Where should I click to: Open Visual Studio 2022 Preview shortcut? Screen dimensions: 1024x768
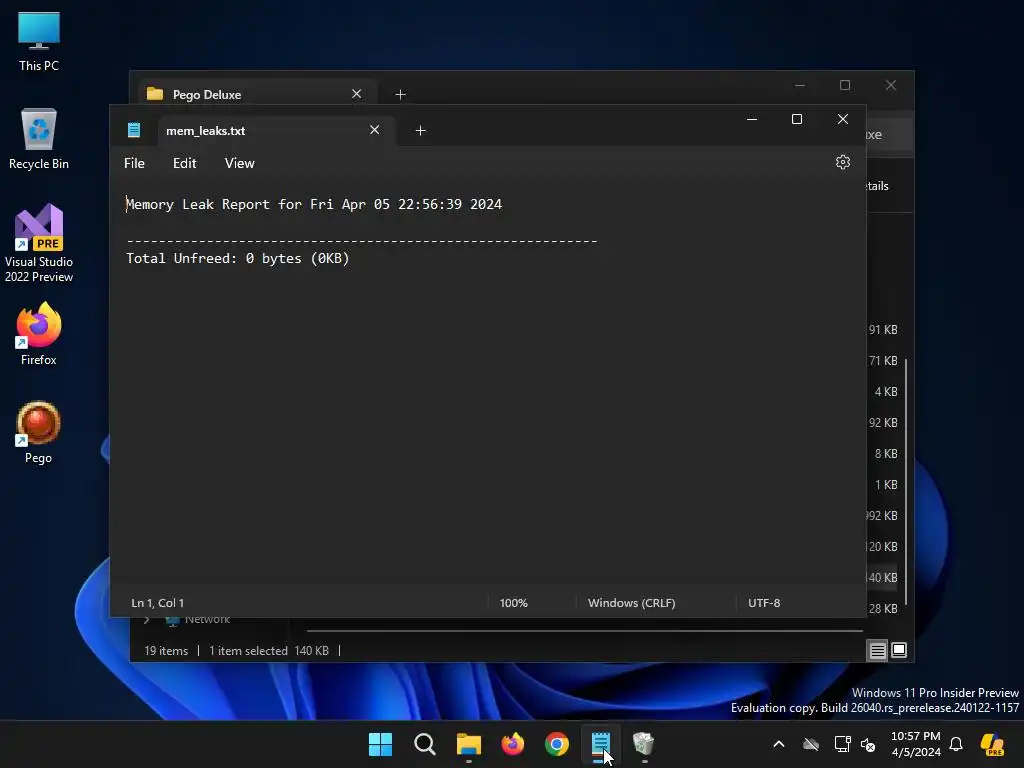39,243
